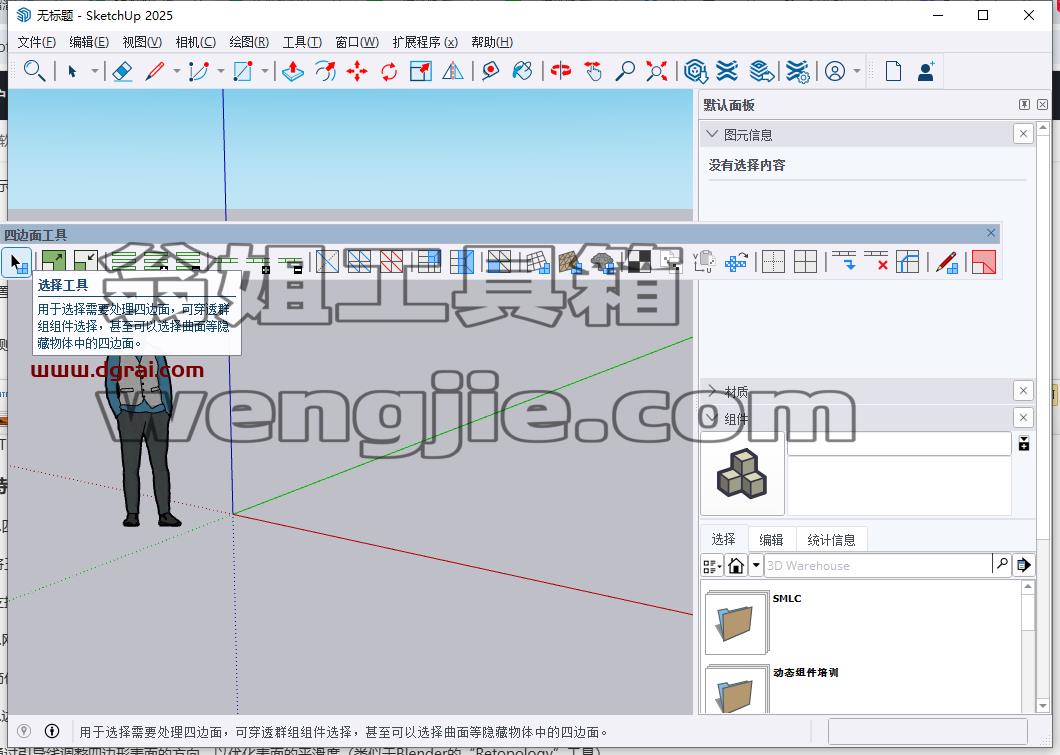Open Arc tool dropdown arrow
This screenshot has height=755, width=1060.
point(220,71)
